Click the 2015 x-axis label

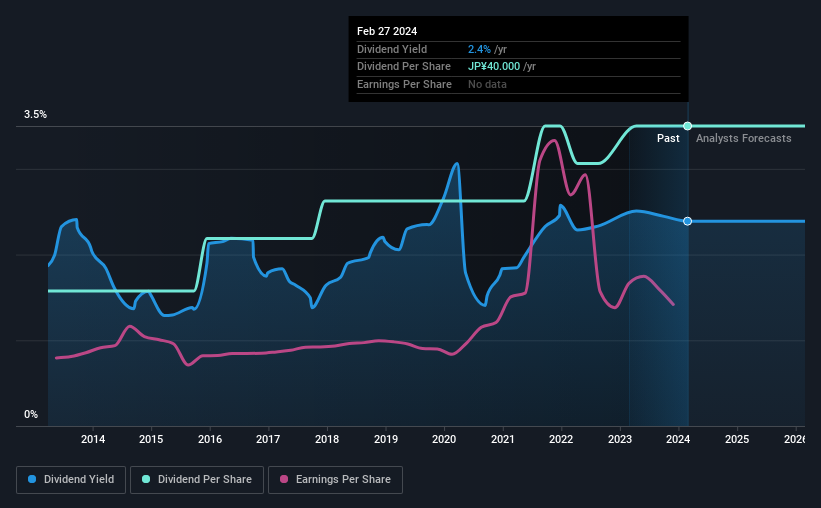[x=151, y=439]
